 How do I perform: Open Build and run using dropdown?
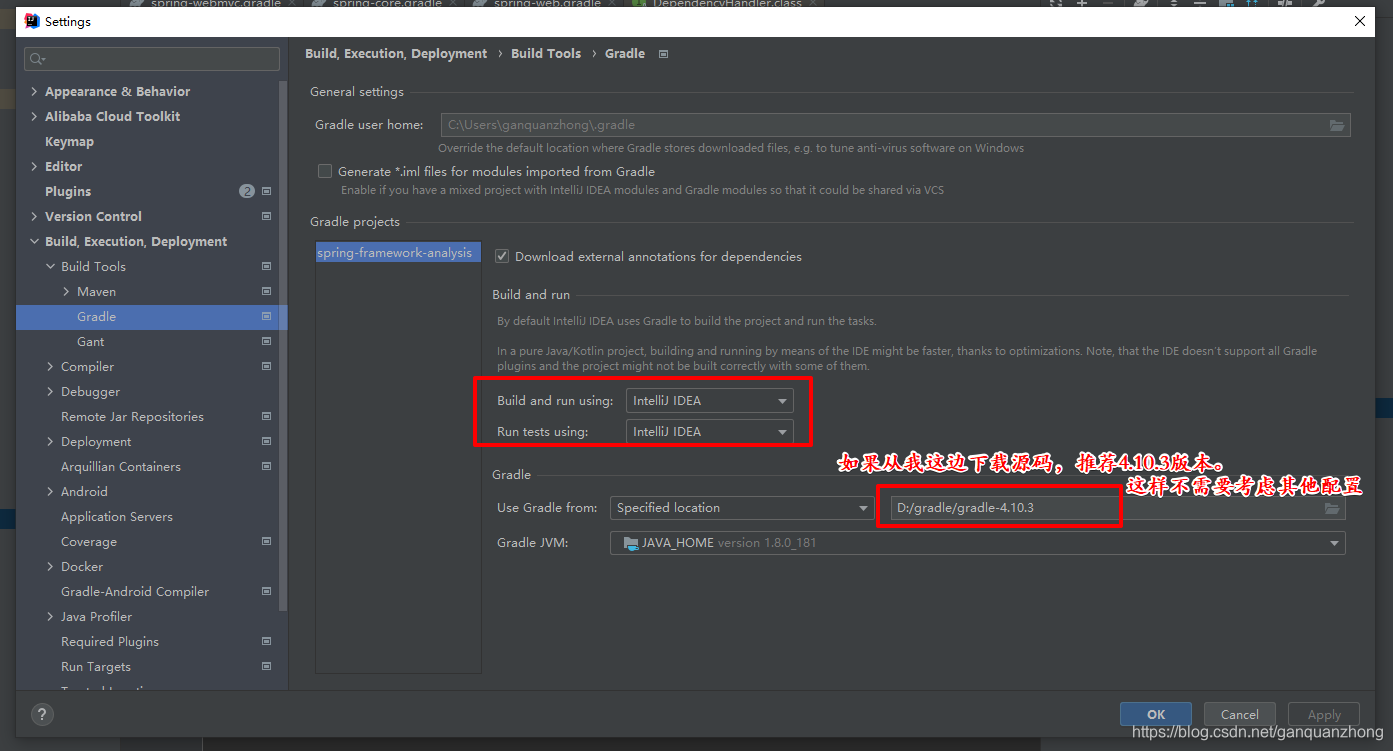(x=710, y=401)
